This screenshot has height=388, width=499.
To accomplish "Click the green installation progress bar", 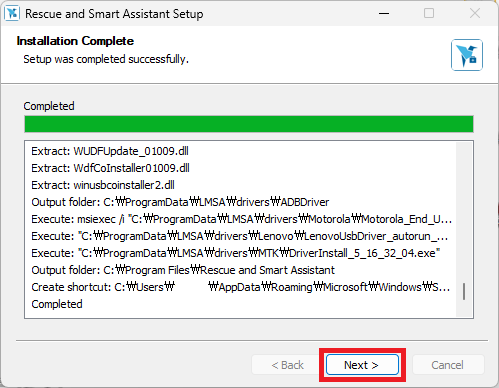I will click(249, 124).
